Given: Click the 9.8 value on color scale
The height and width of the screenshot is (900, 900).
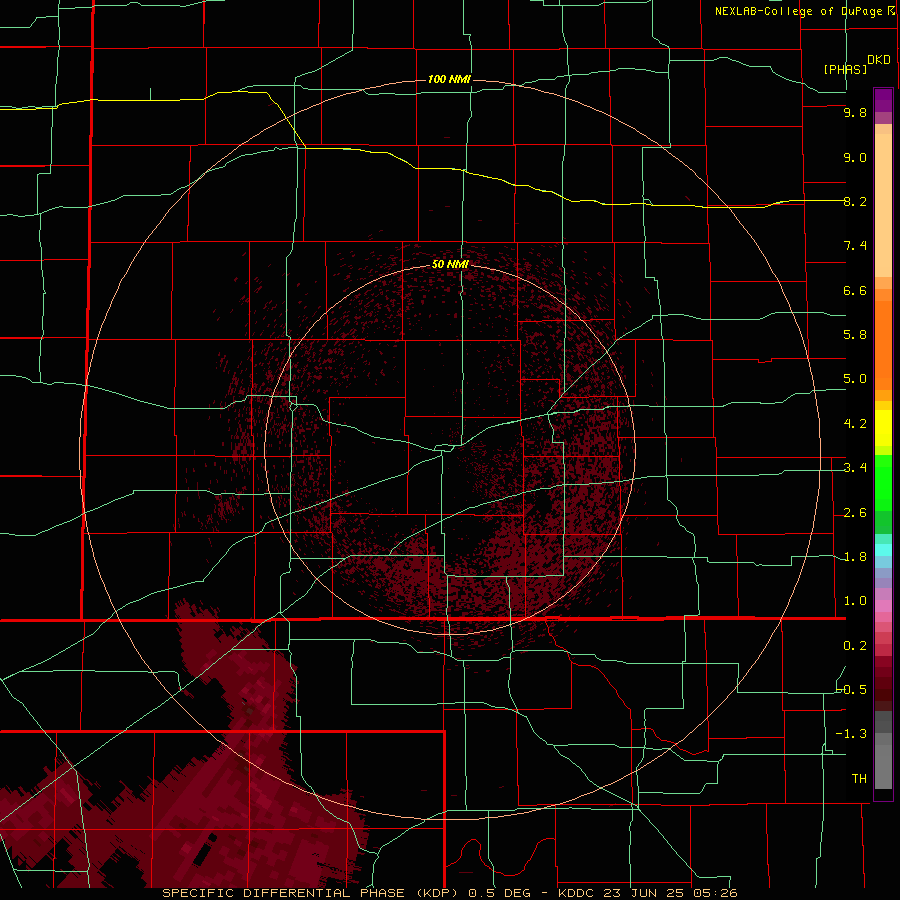Looking at the screenshot, I should pyautogui.click(x=855, y=112).
